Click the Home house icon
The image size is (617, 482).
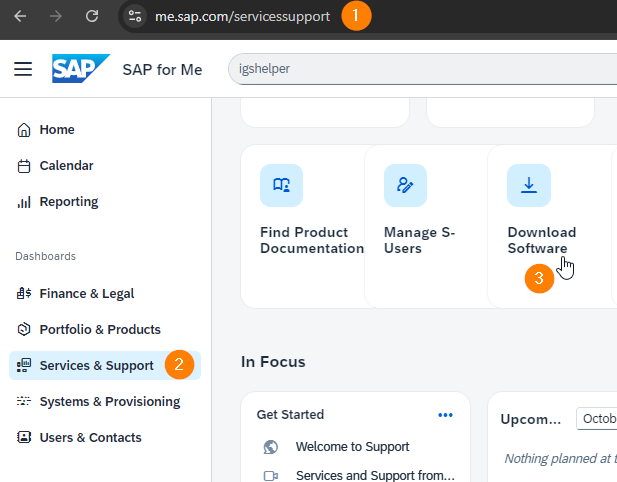tap(24, 130)
